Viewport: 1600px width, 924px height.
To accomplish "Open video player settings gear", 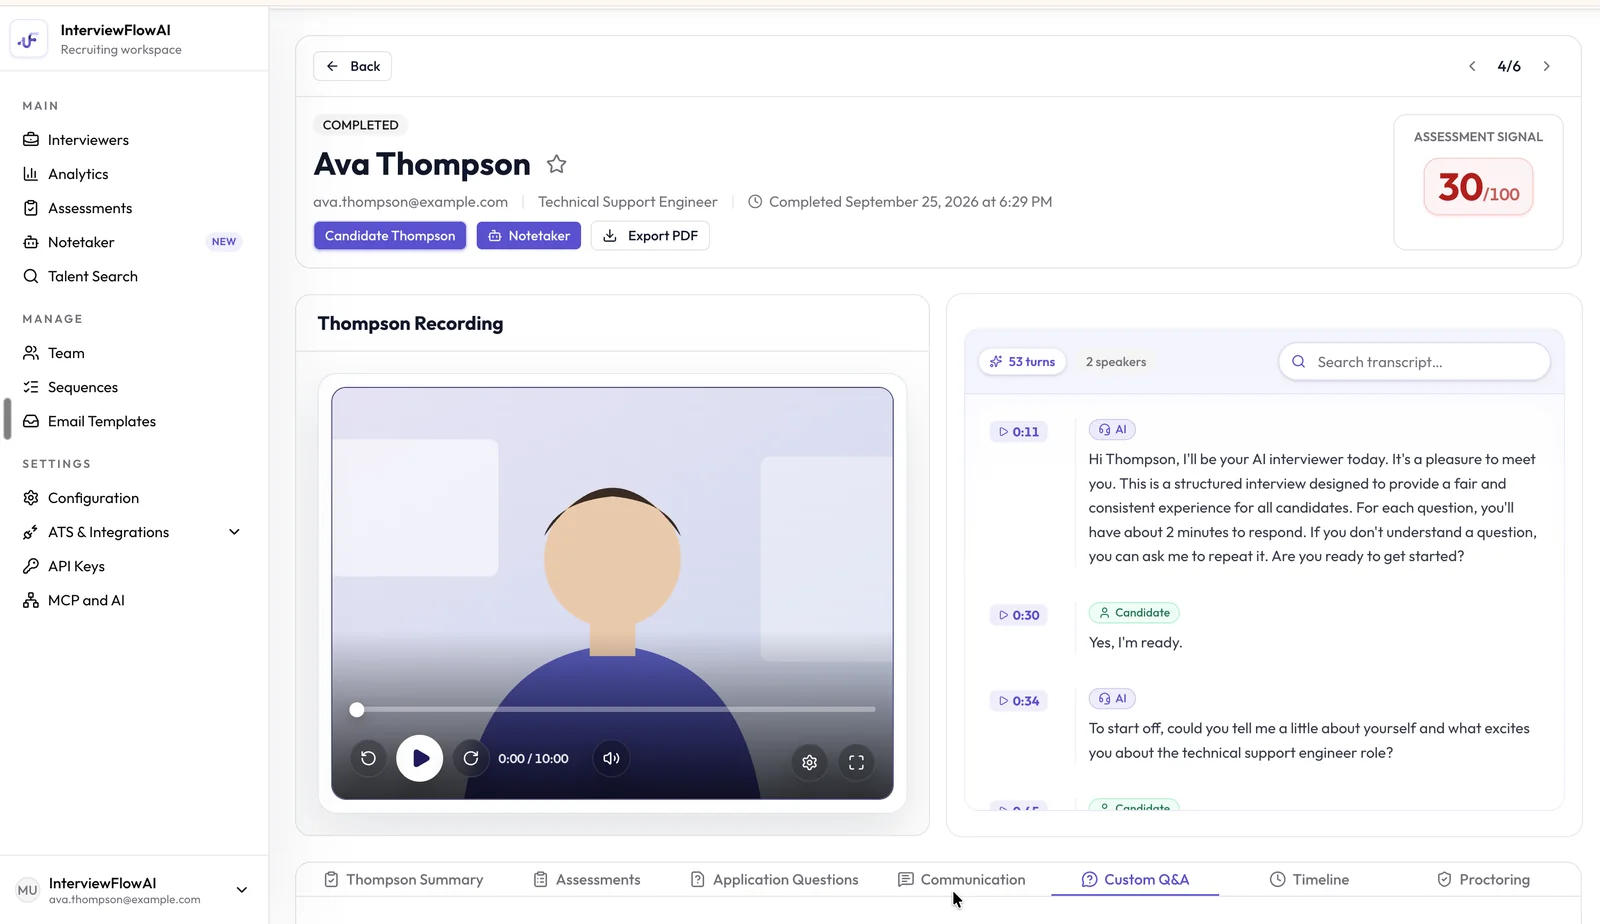I will click(810, 762).
